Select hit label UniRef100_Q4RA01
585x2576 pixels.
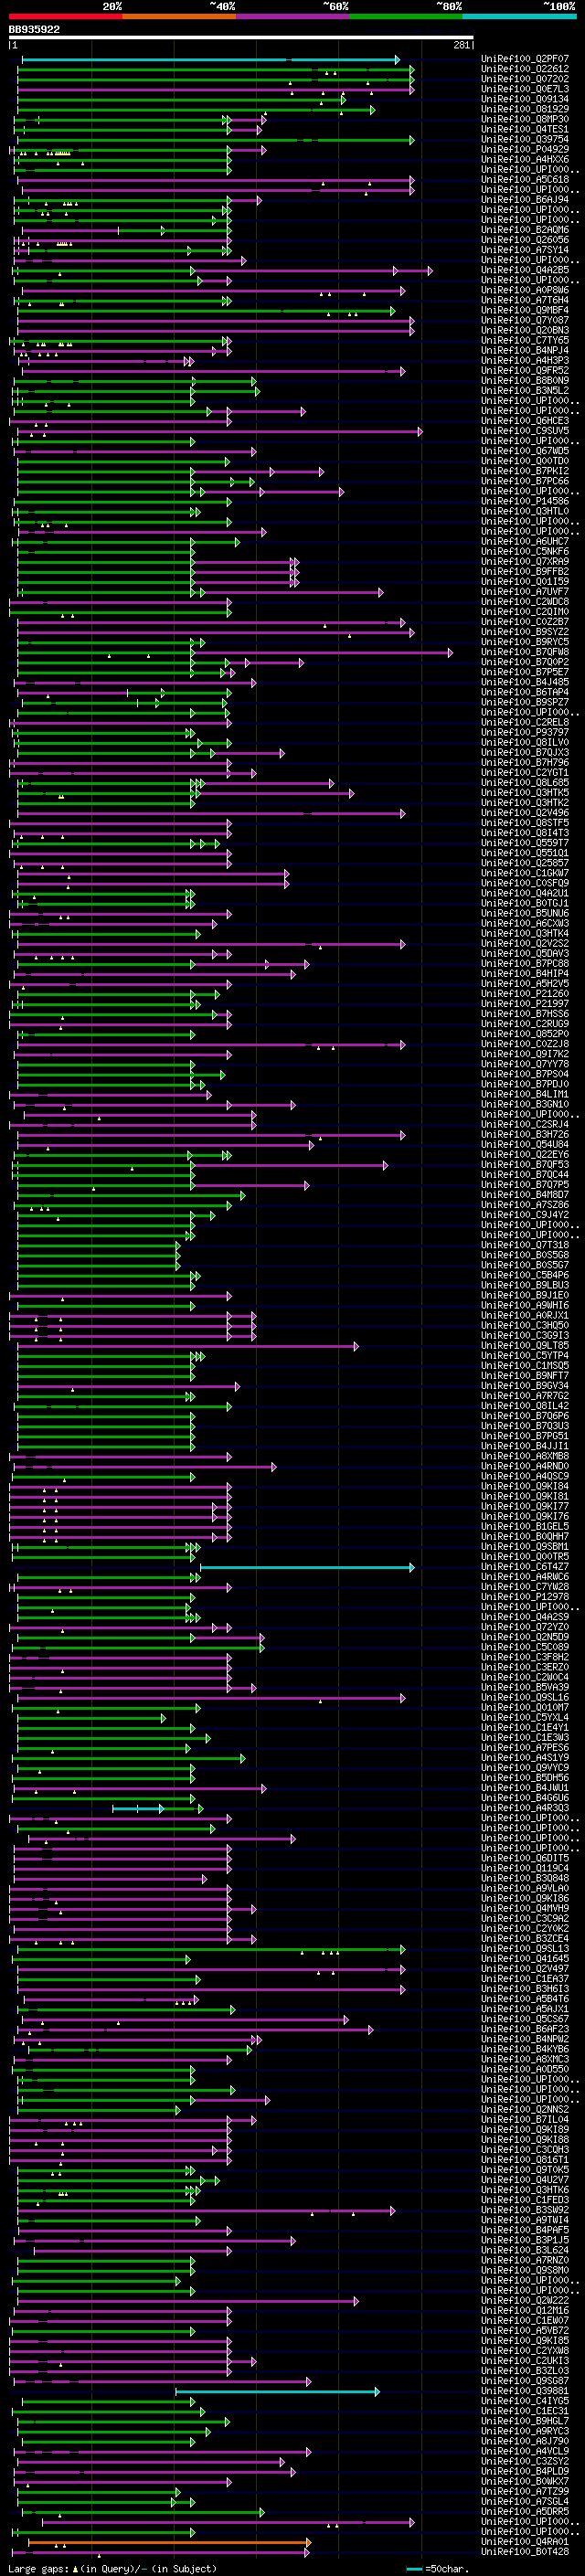[525, 2541]
